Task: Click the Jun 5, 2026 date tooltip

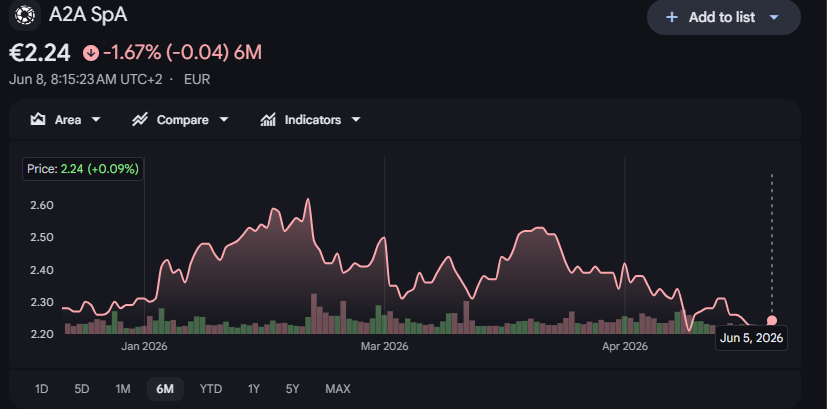Action: [751, 338]
